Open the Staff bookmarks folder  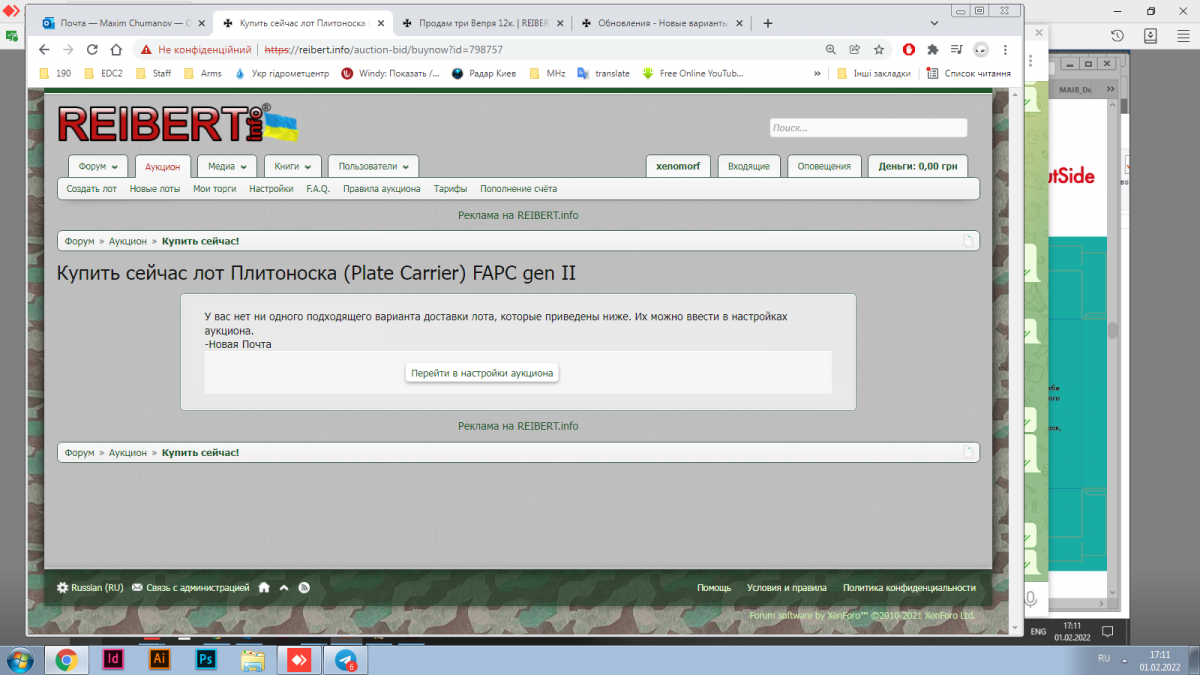(153, 73)
